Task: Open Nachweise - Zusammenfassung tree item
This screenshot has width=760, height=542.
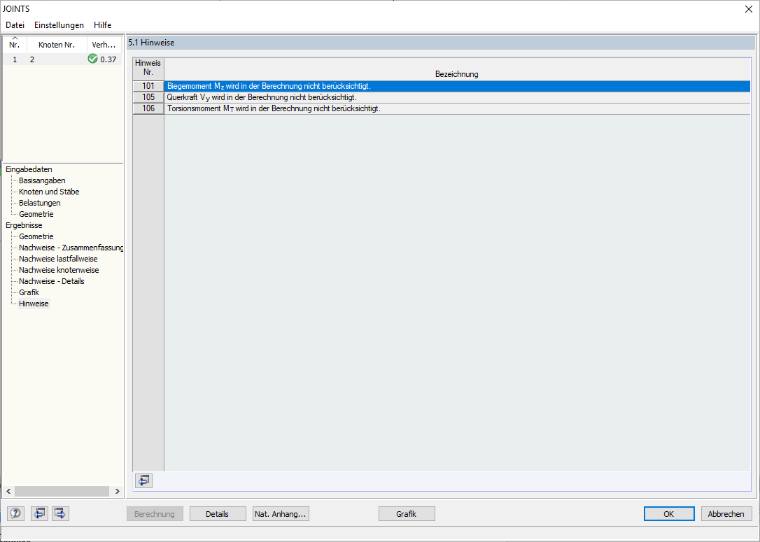Action: 71,247
